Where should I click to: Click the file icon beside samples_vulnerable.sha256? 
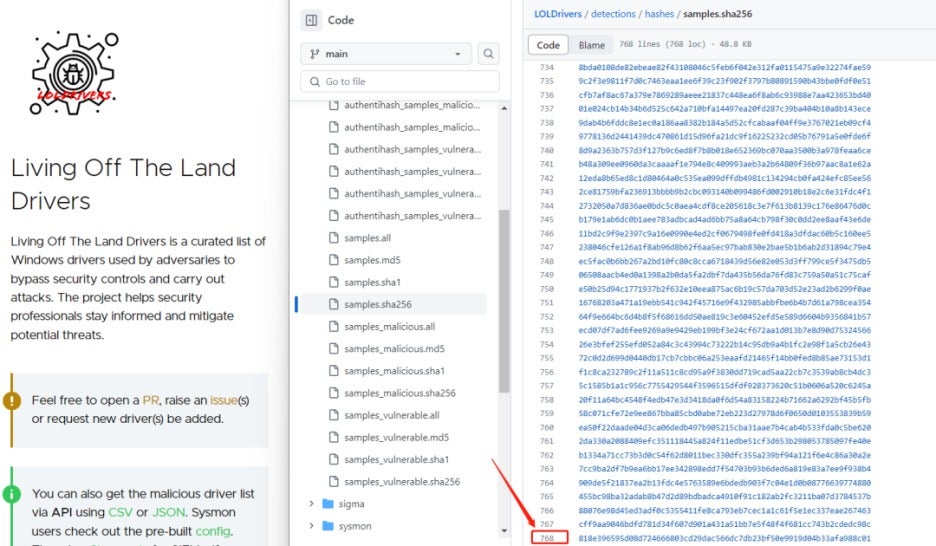[334, 482]
